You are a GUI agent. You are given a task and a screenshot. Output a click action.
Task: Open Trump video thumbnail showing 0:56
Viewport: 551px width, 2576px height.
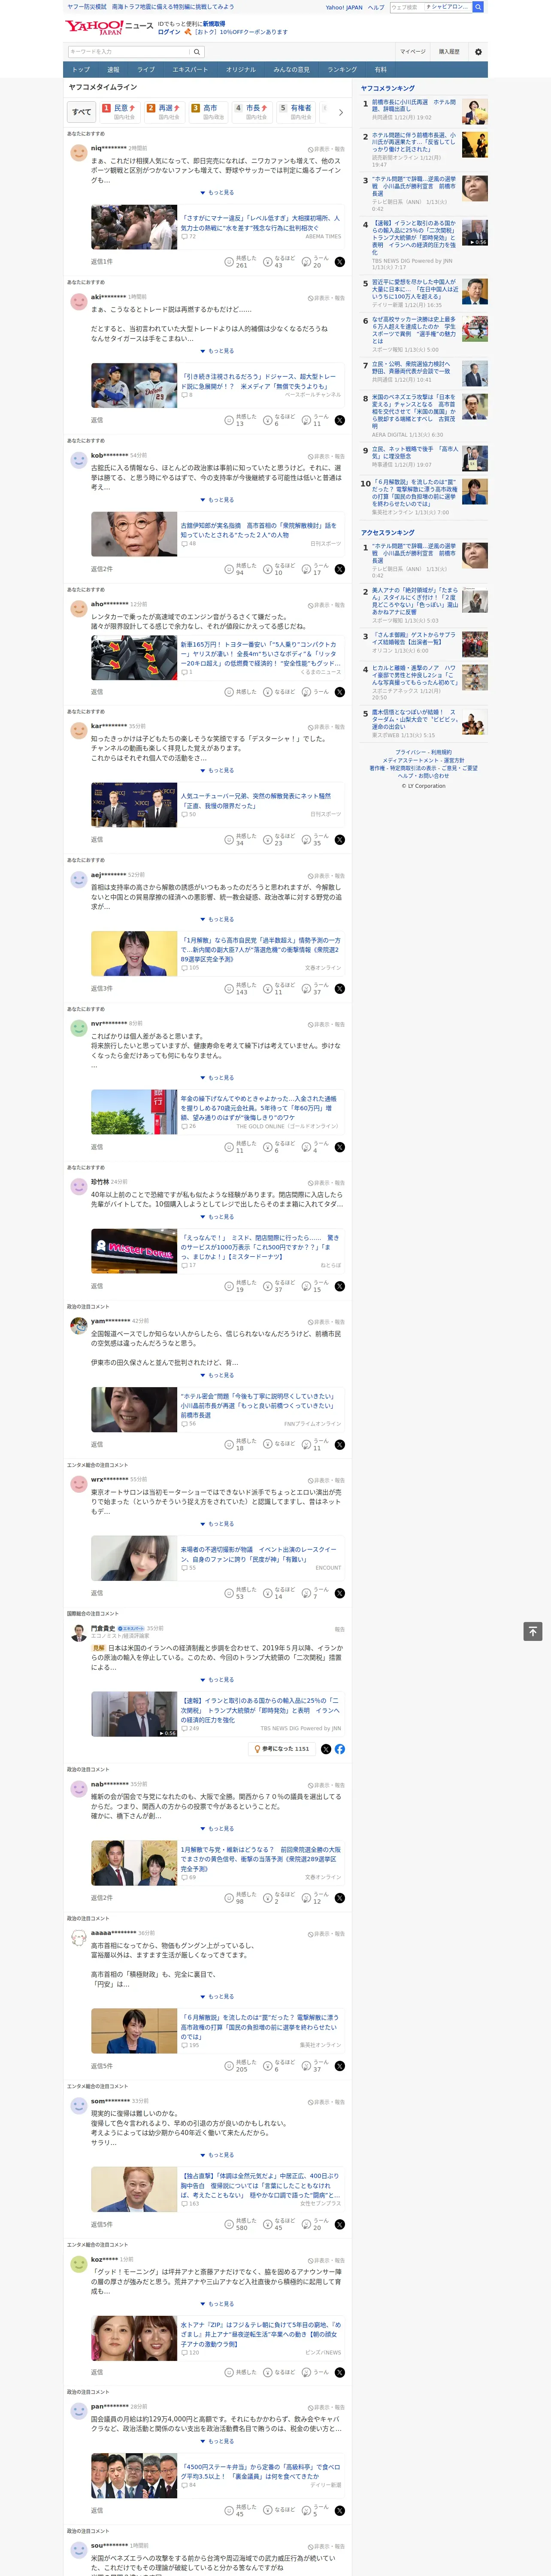[134, 1714]
